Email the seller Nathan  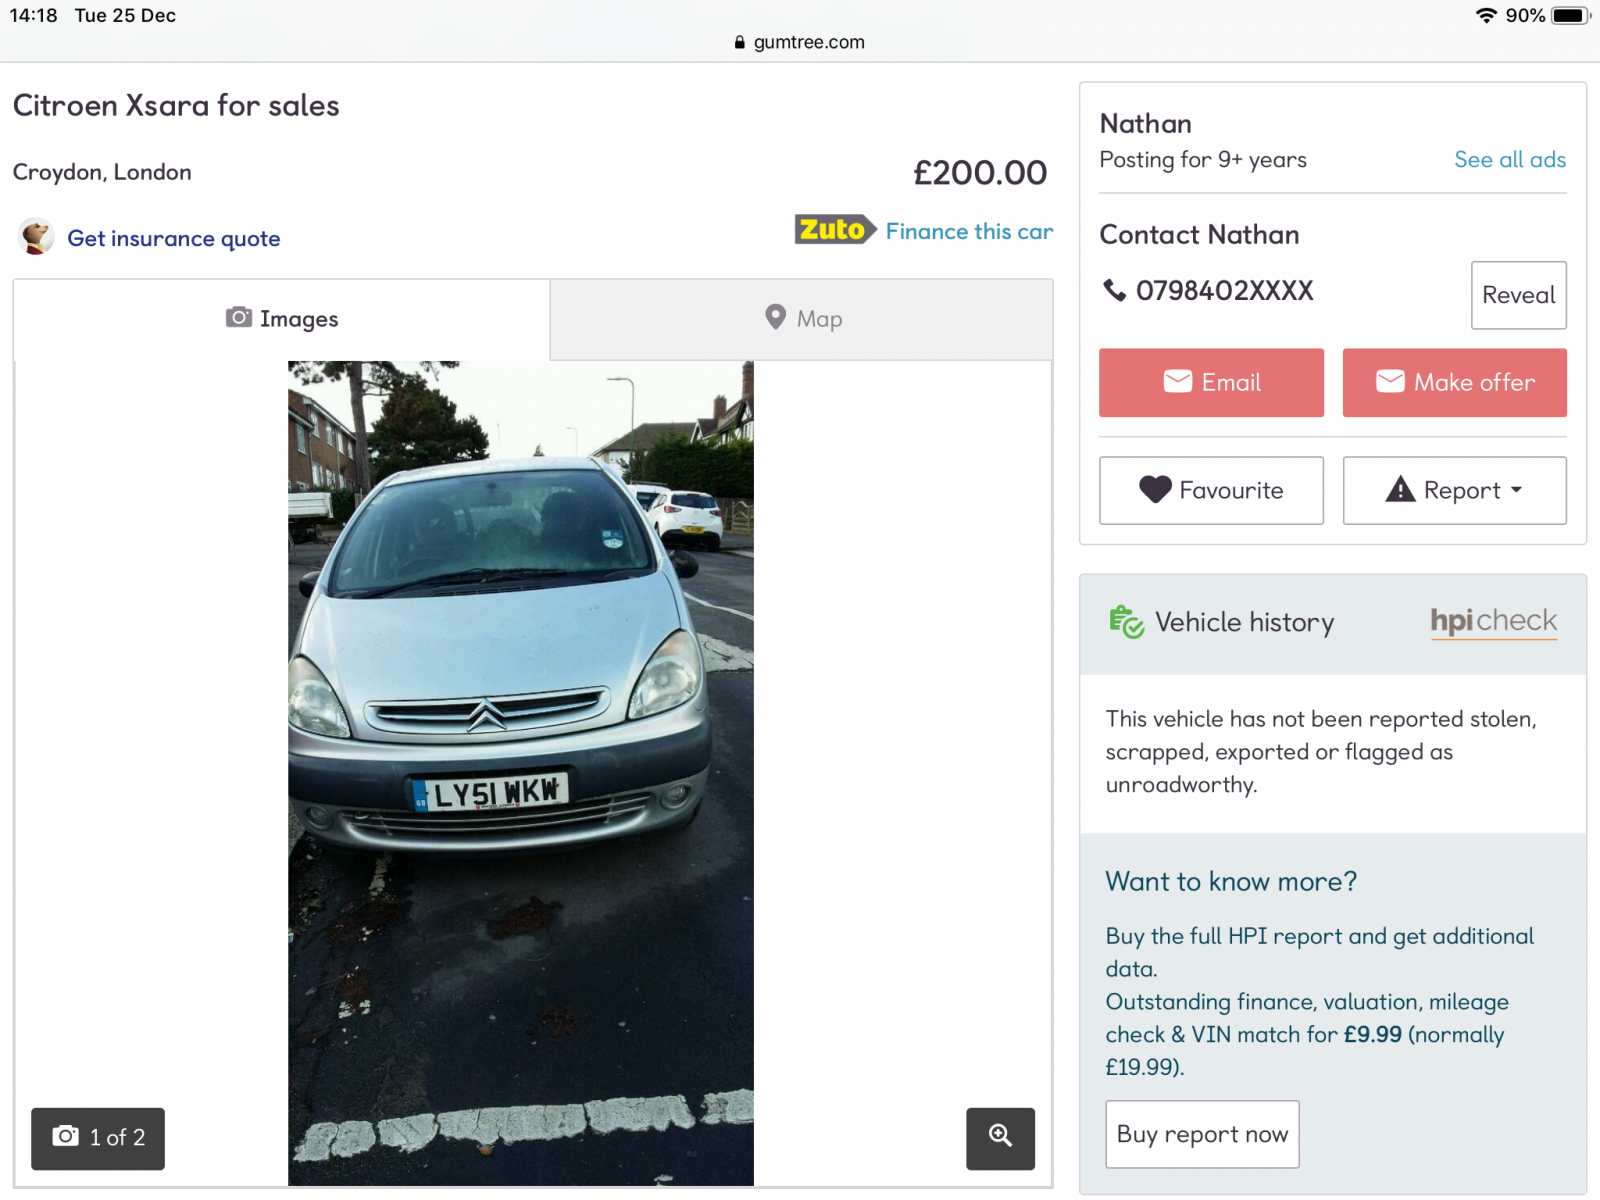point(1211,382)
